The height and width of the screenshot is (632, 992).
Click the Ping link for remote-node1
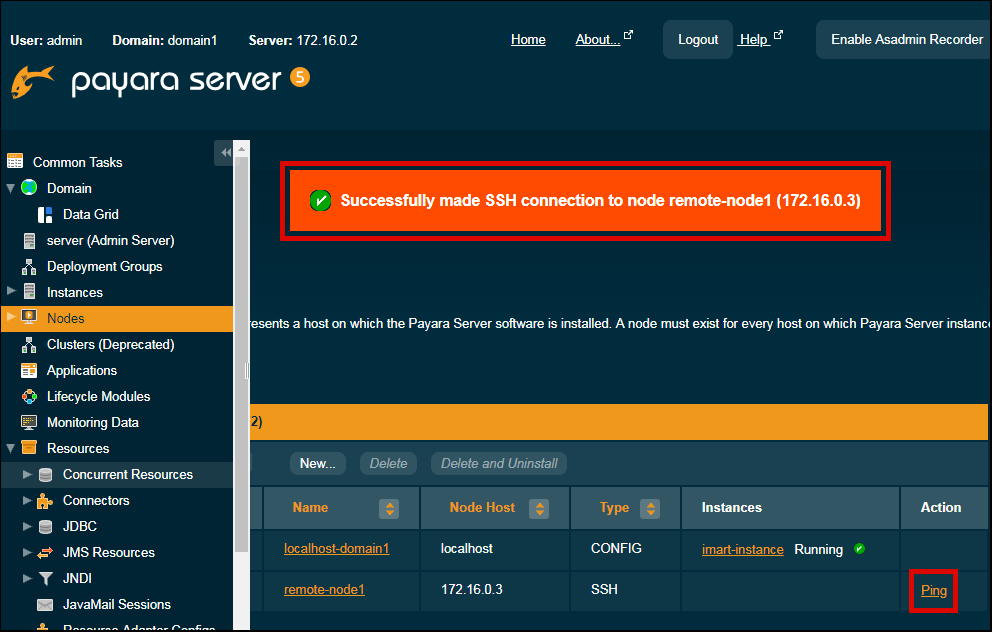point(933,591)
